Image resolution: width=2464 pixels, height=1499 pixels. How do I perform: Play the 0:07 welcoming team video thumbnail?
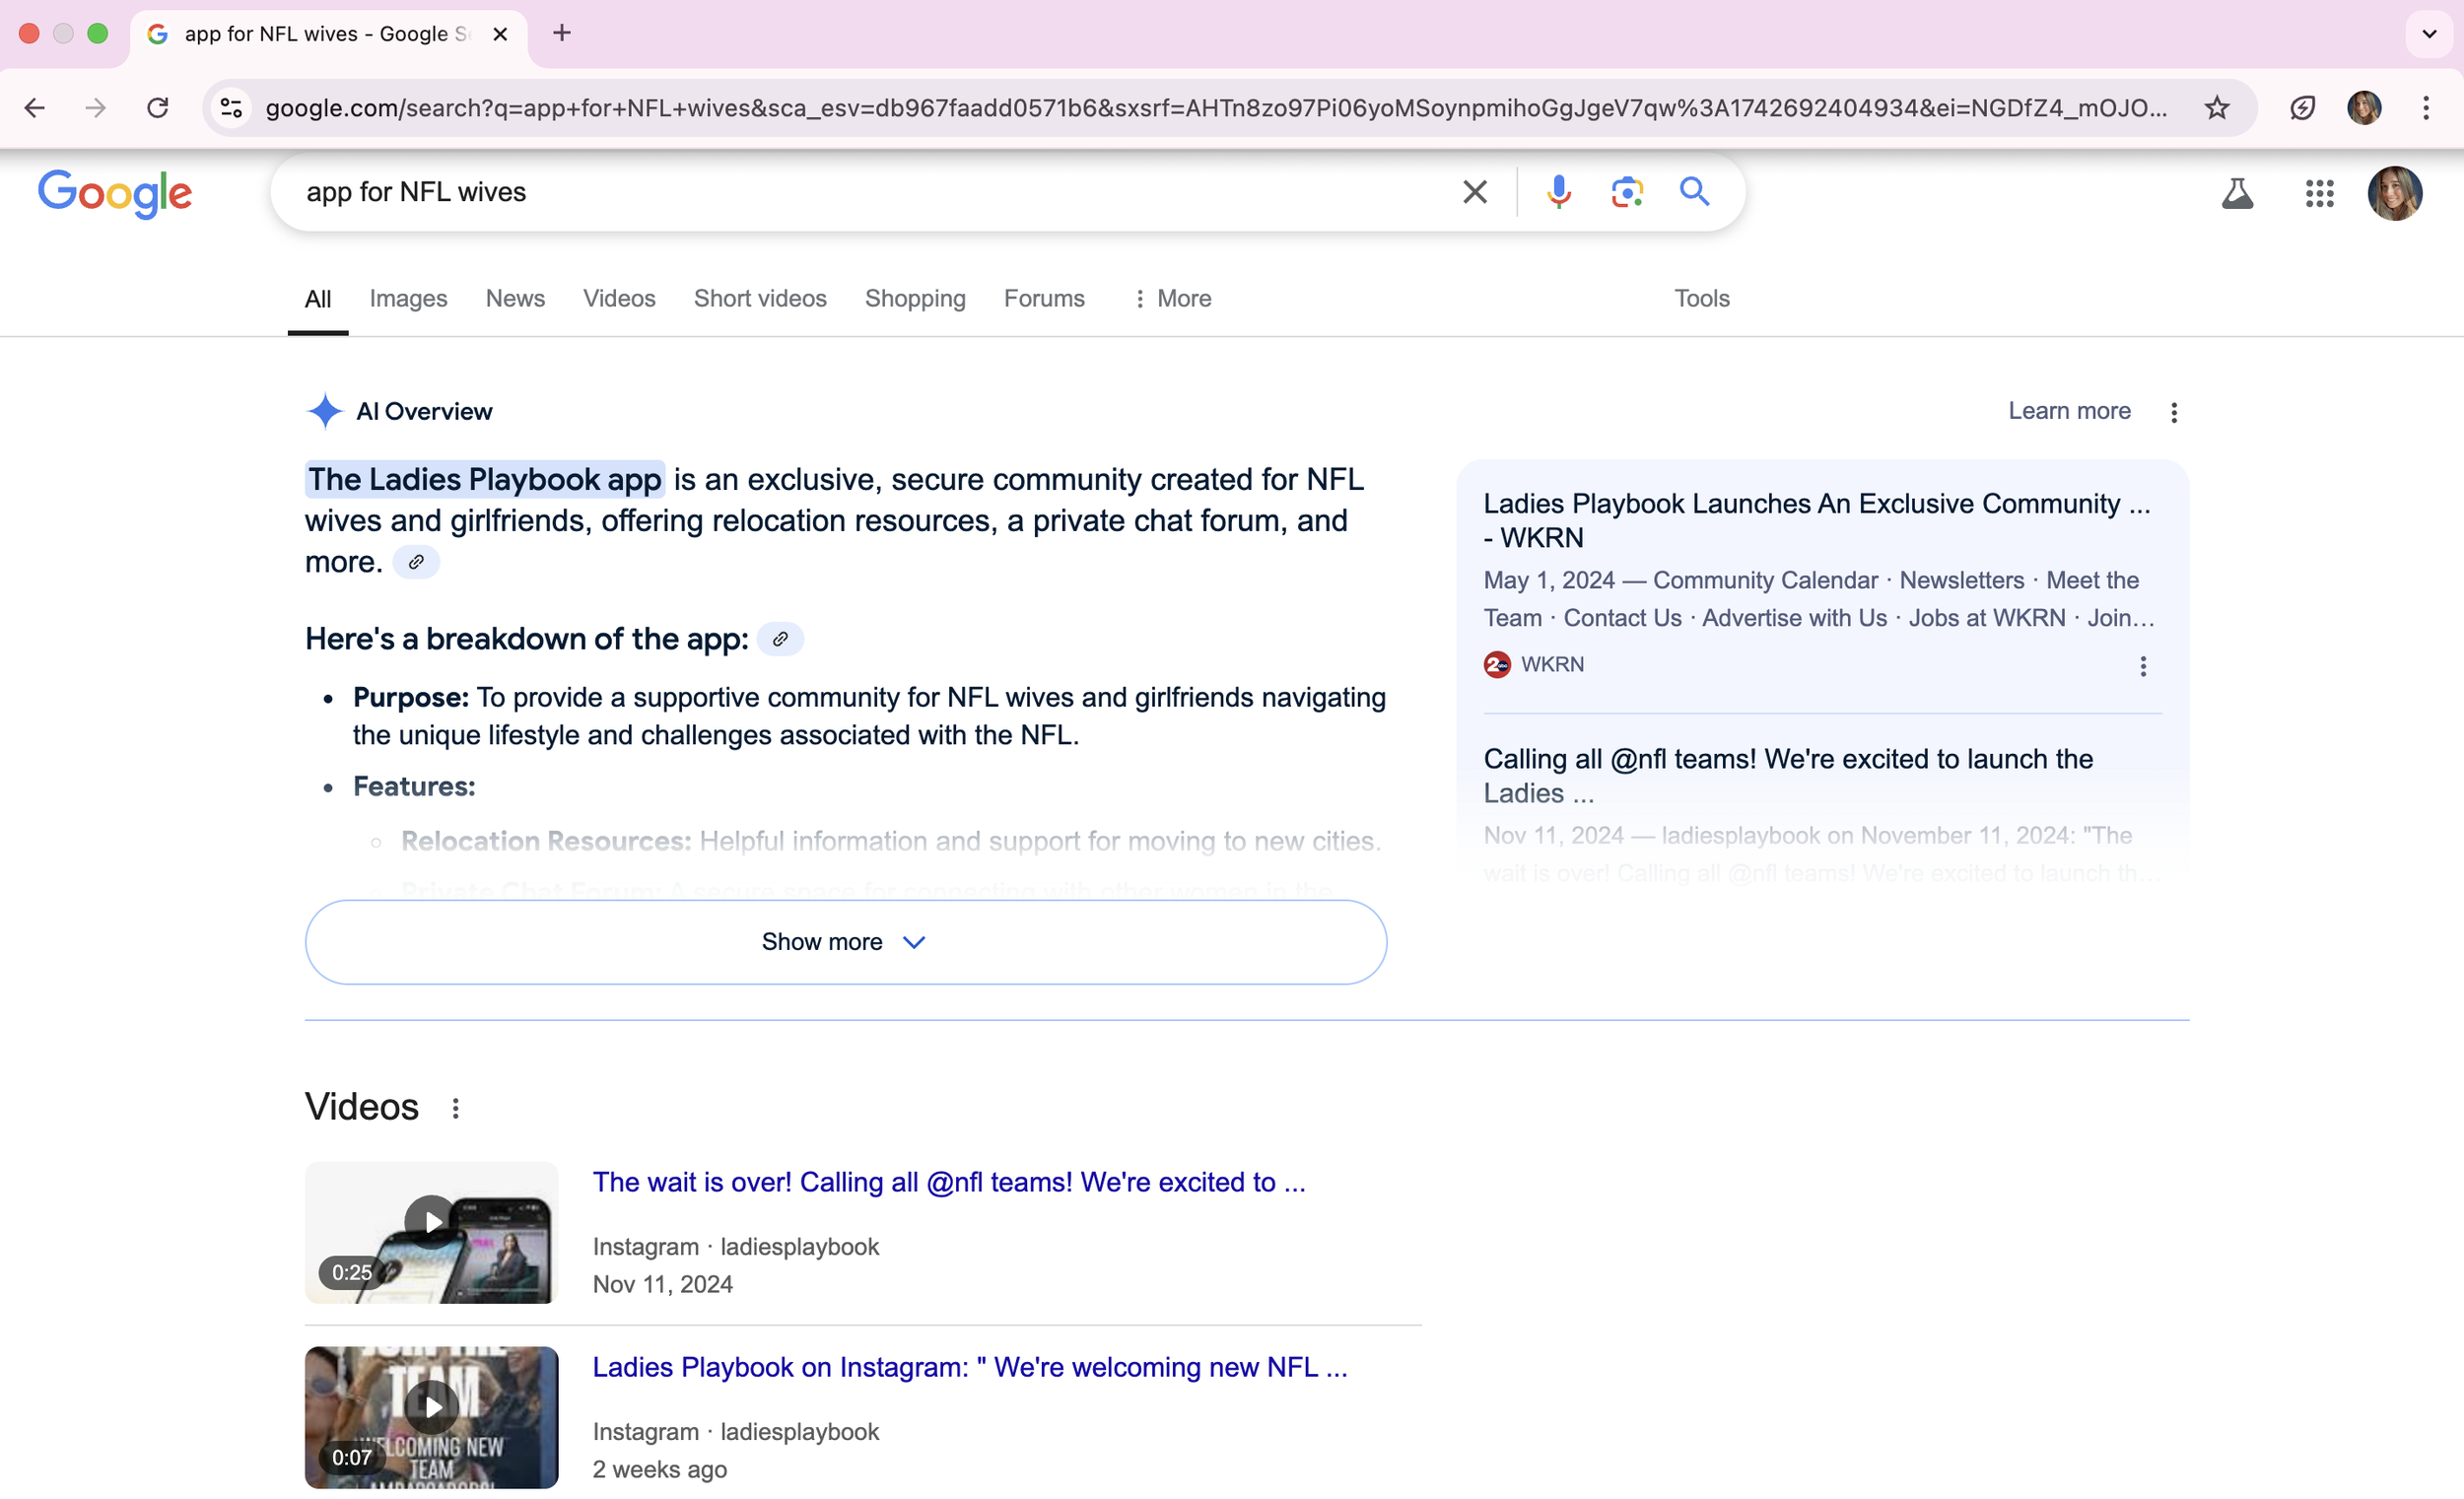431,1406
